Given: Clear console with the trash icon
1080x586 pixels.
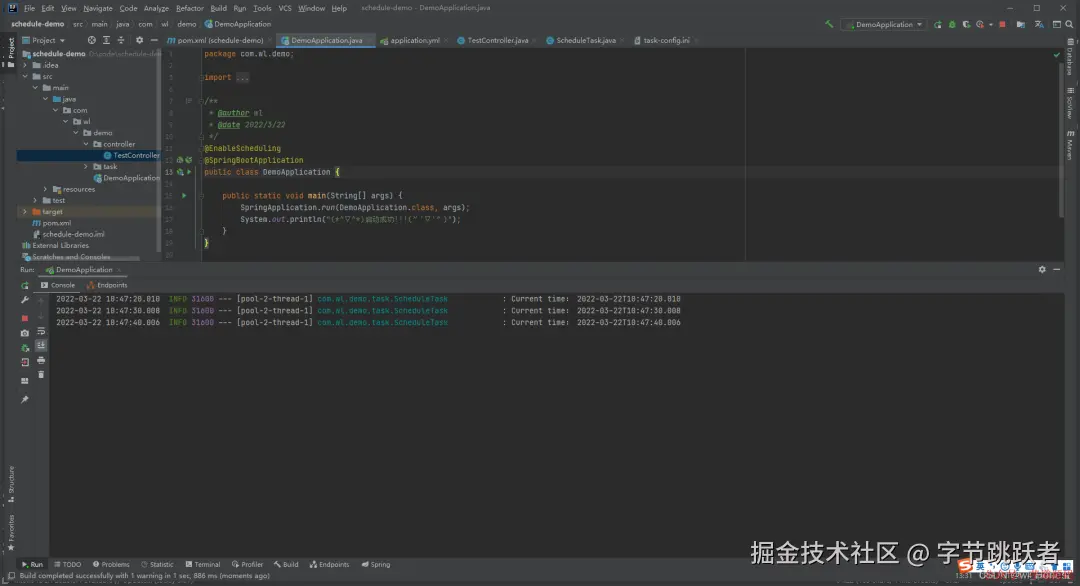Looking at the screenshot, I should pyautogui.click(x=41, y=374).
